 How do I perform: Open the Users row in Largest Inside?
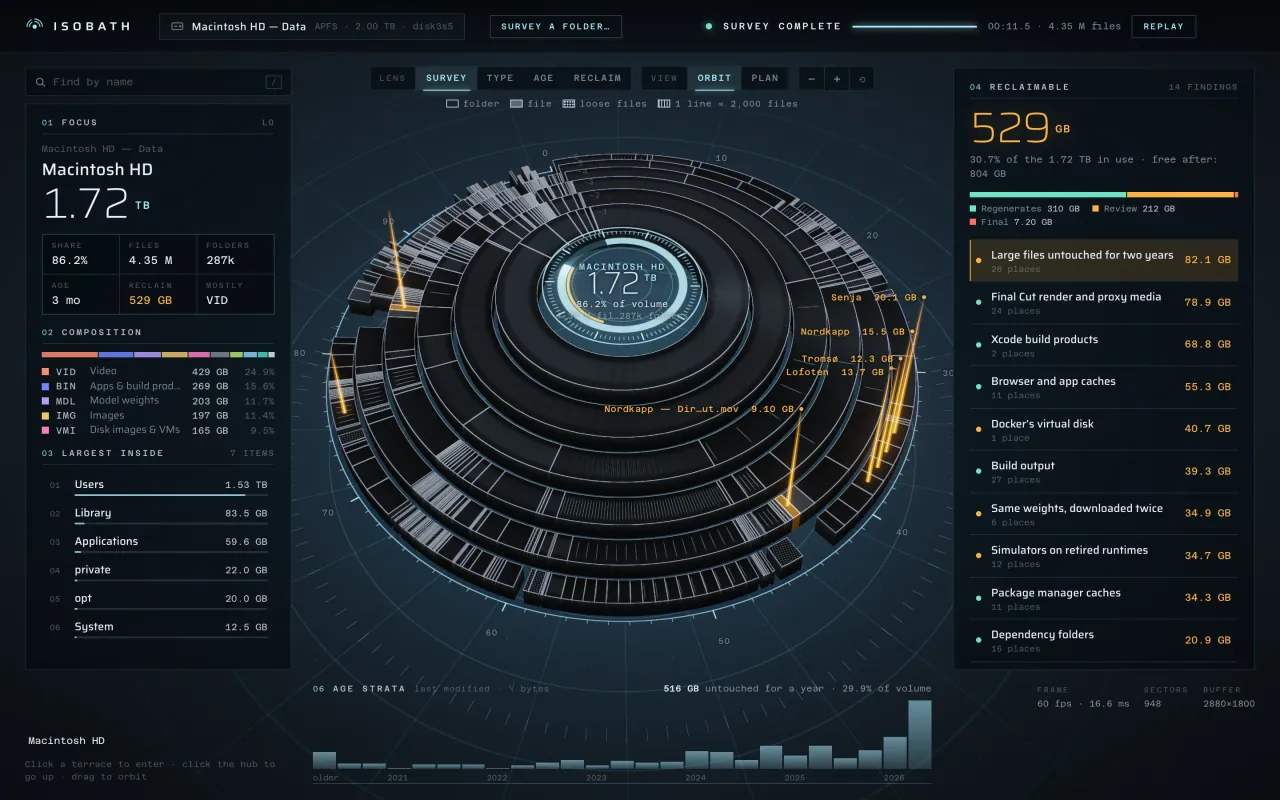click(158, 485)
